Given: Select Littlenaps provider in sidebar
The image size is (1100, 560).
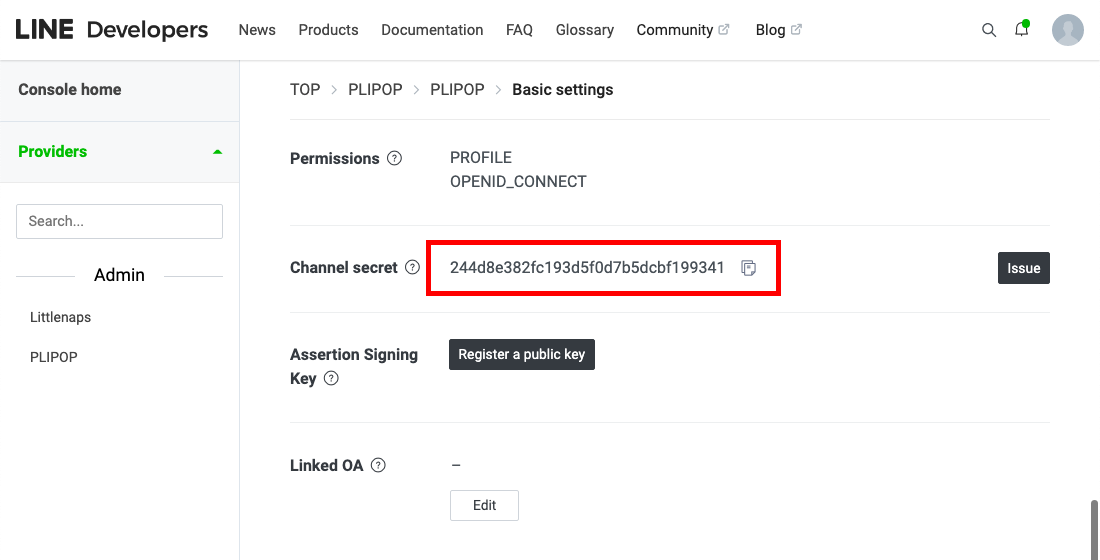Looking at the screenshot, I should (x=61, y=317).
